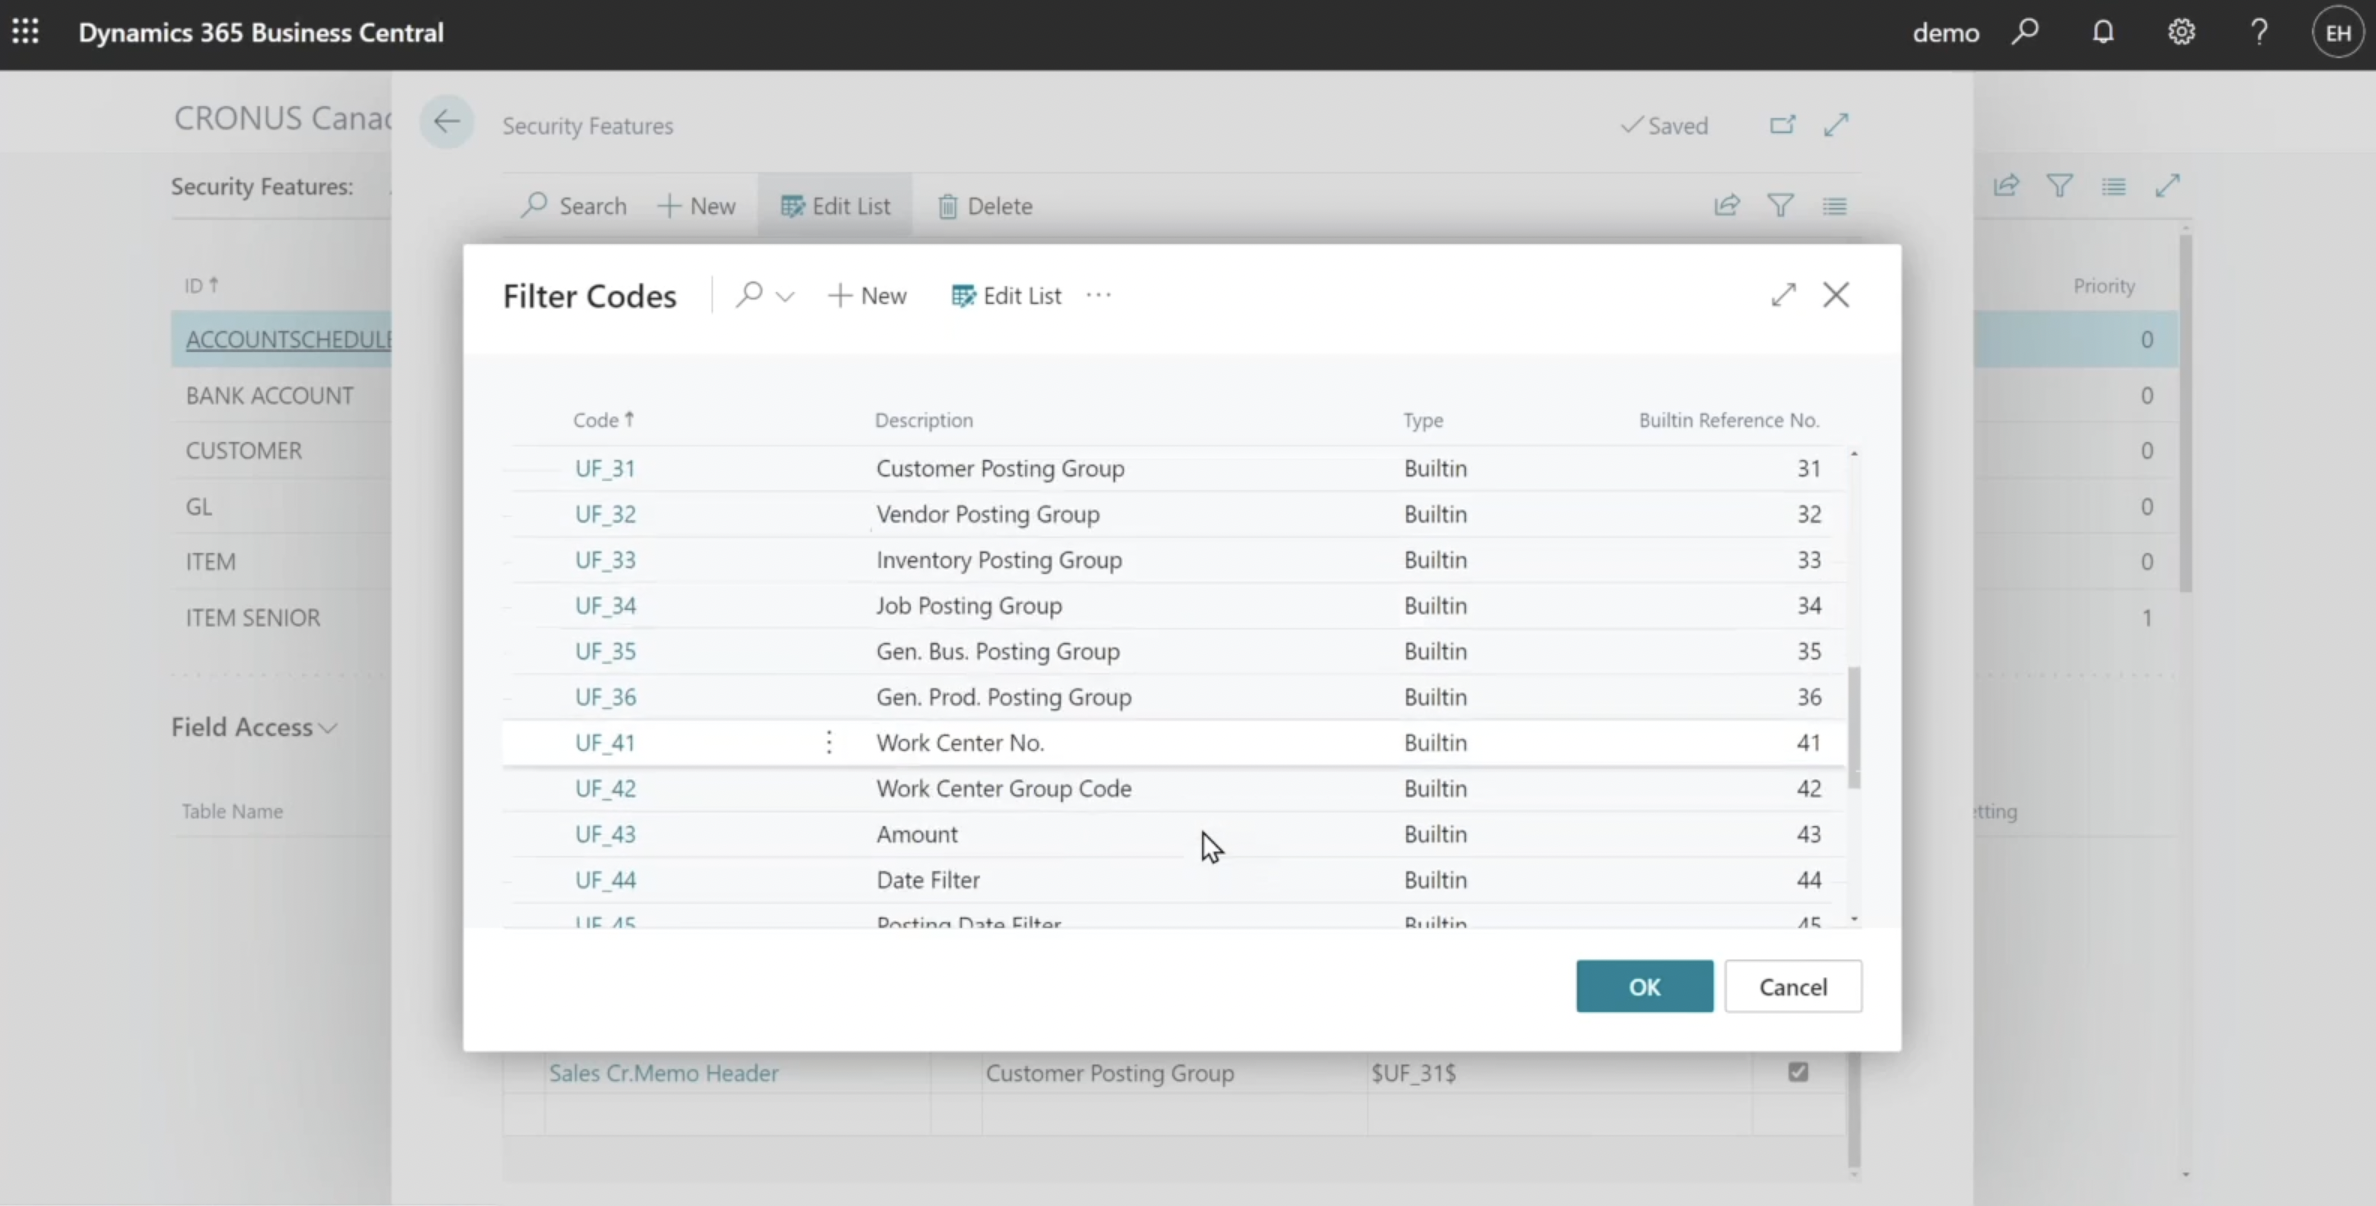2376x1206 pixels.
Task: Click the expand/fullscreen icon in dialog
Action: point(1782,294)
